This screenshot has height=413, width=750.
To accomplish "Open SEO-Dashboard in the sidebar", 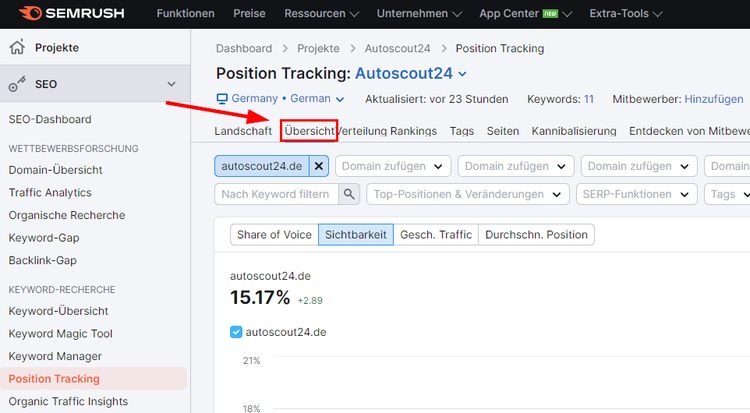I will tap(50, 119).
